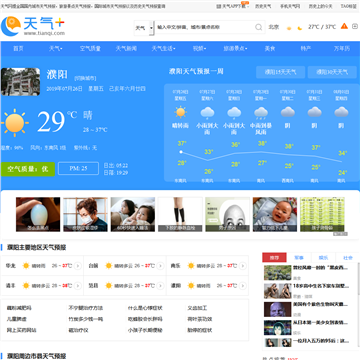Expand the 视频 nav dropdown
Screen dimensions: 360x360
pos(199,49)
